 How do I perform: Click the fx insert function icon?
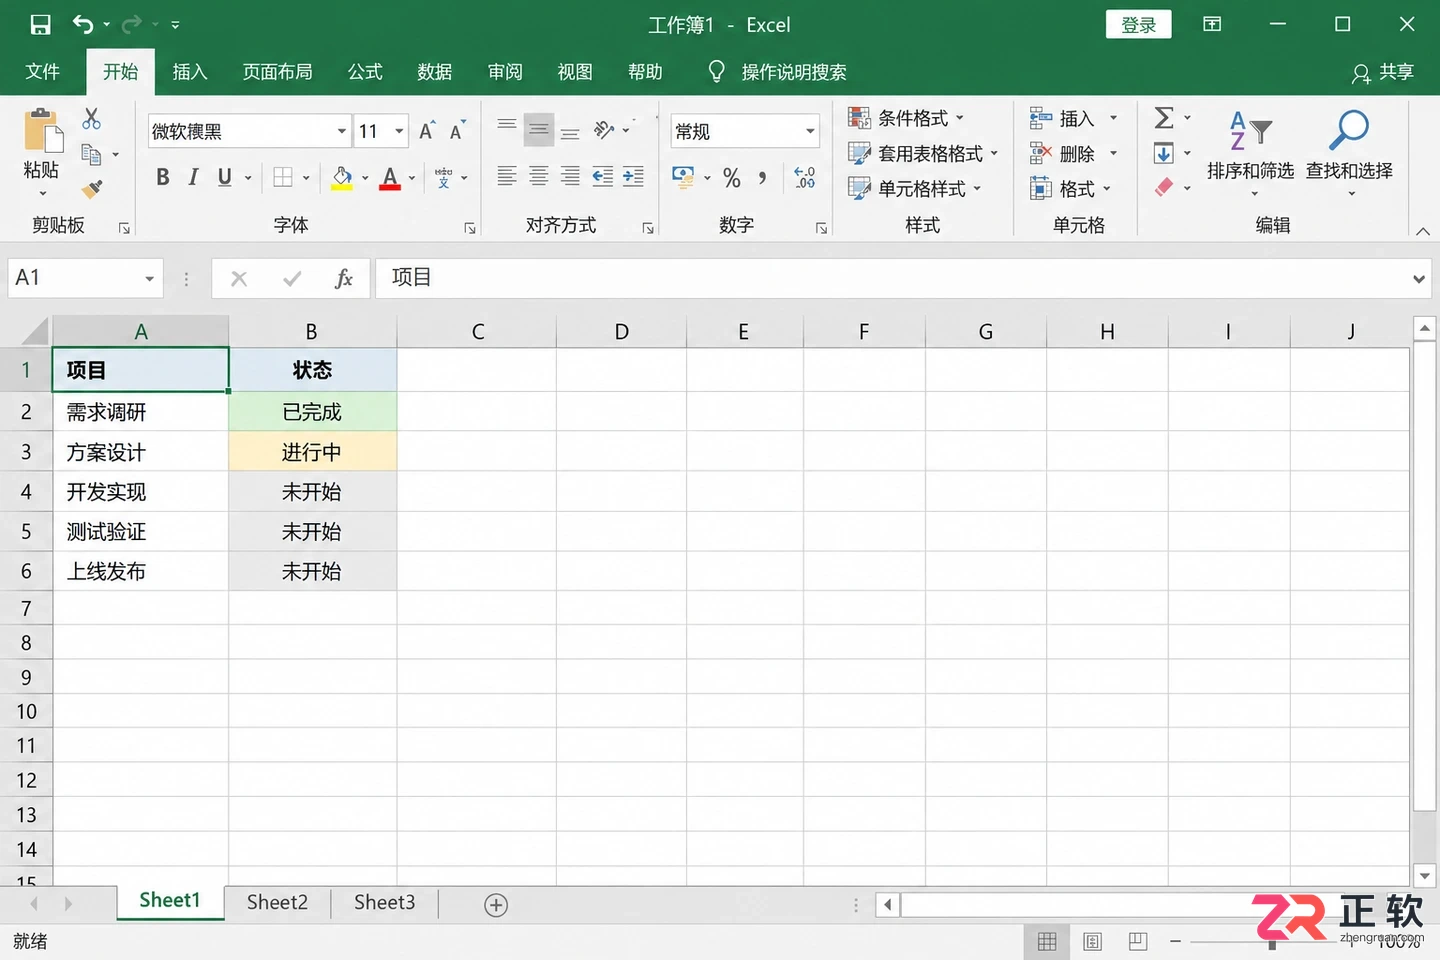(x=344, y=278)
